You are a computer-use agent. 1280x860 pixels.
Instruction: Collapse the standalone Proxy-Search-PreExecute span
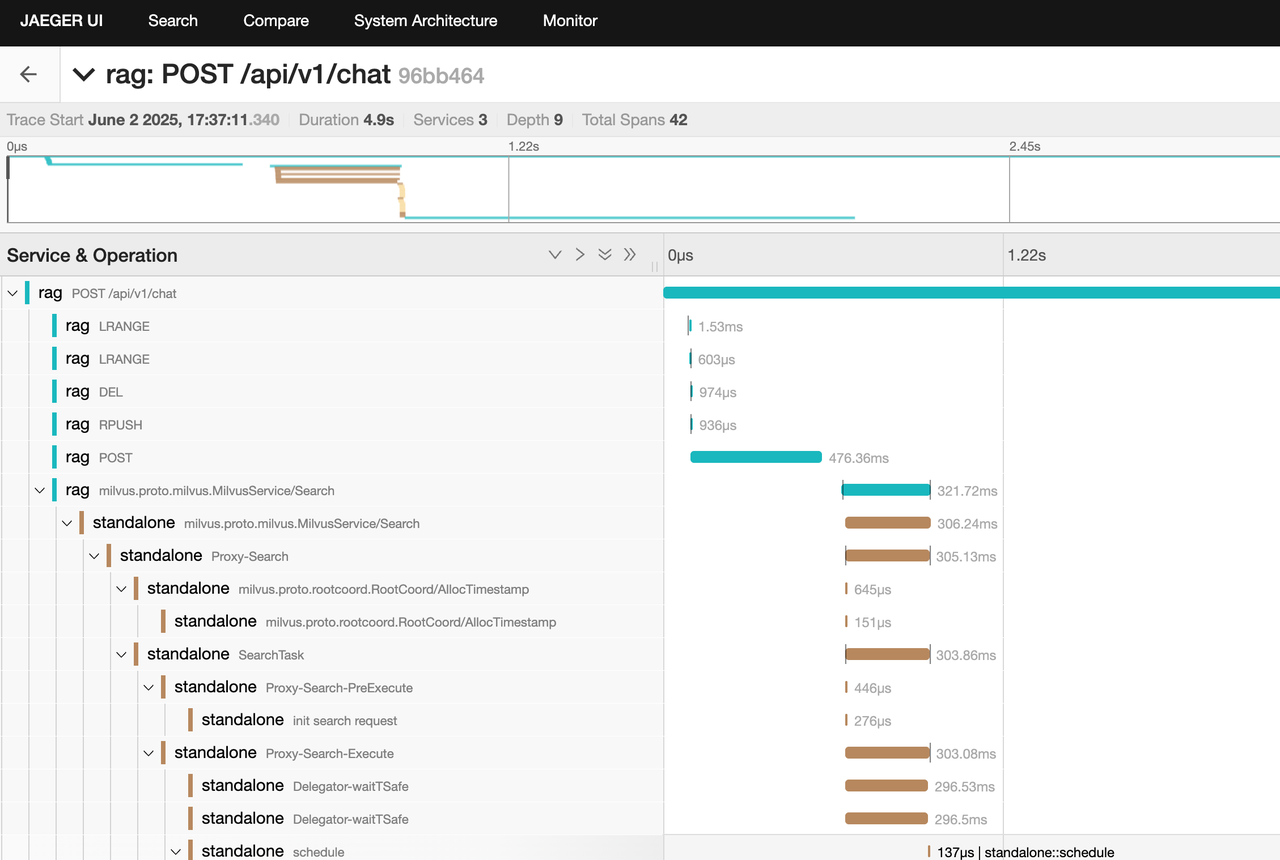(x=148, y=687)
